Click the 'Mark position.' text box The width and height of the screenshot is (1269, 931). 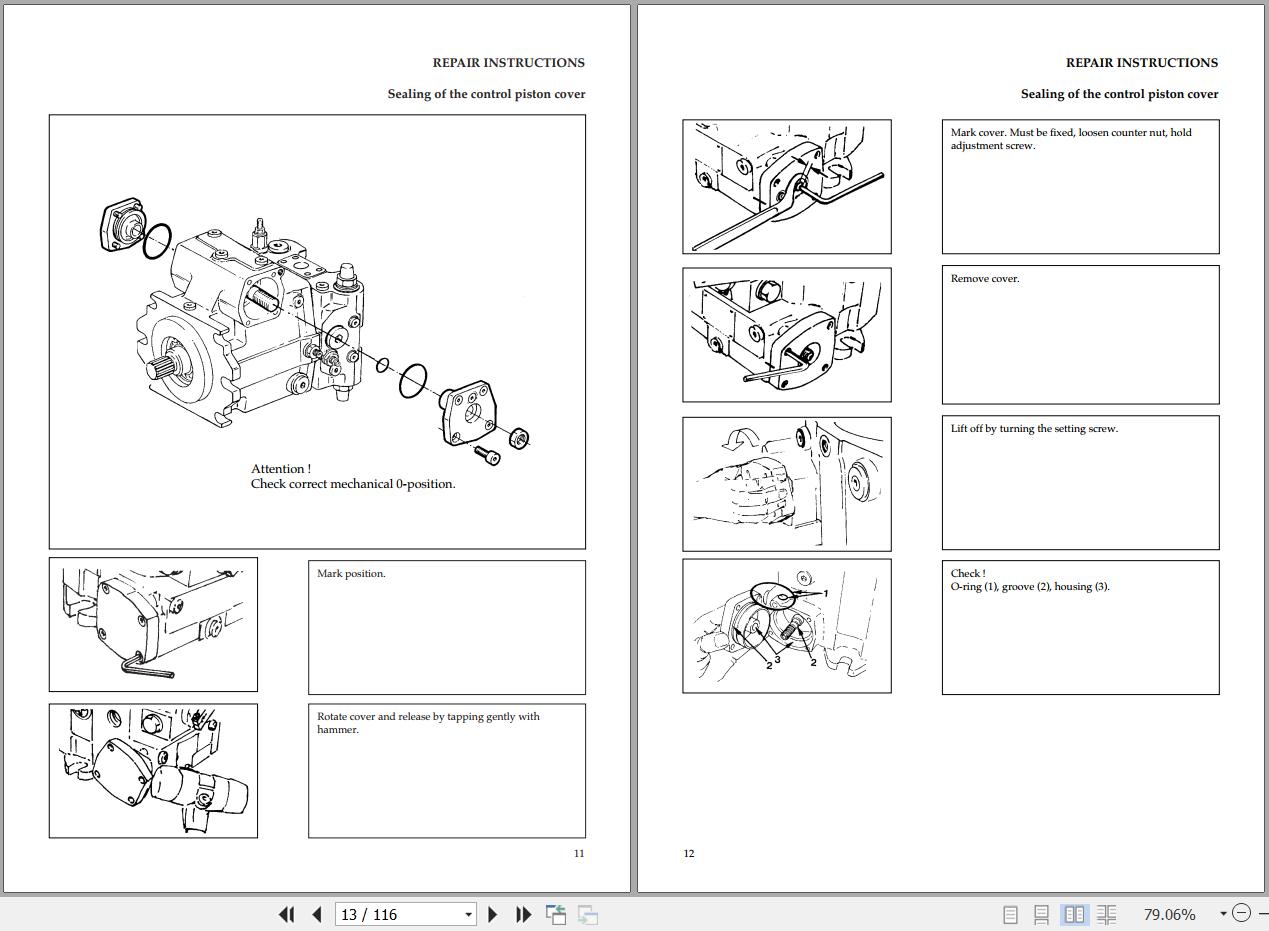[x=446, y=627]
